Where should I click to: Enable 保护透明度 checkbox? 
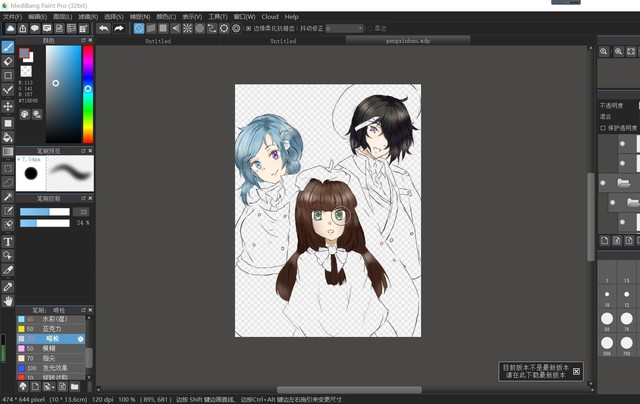(603, 128)
